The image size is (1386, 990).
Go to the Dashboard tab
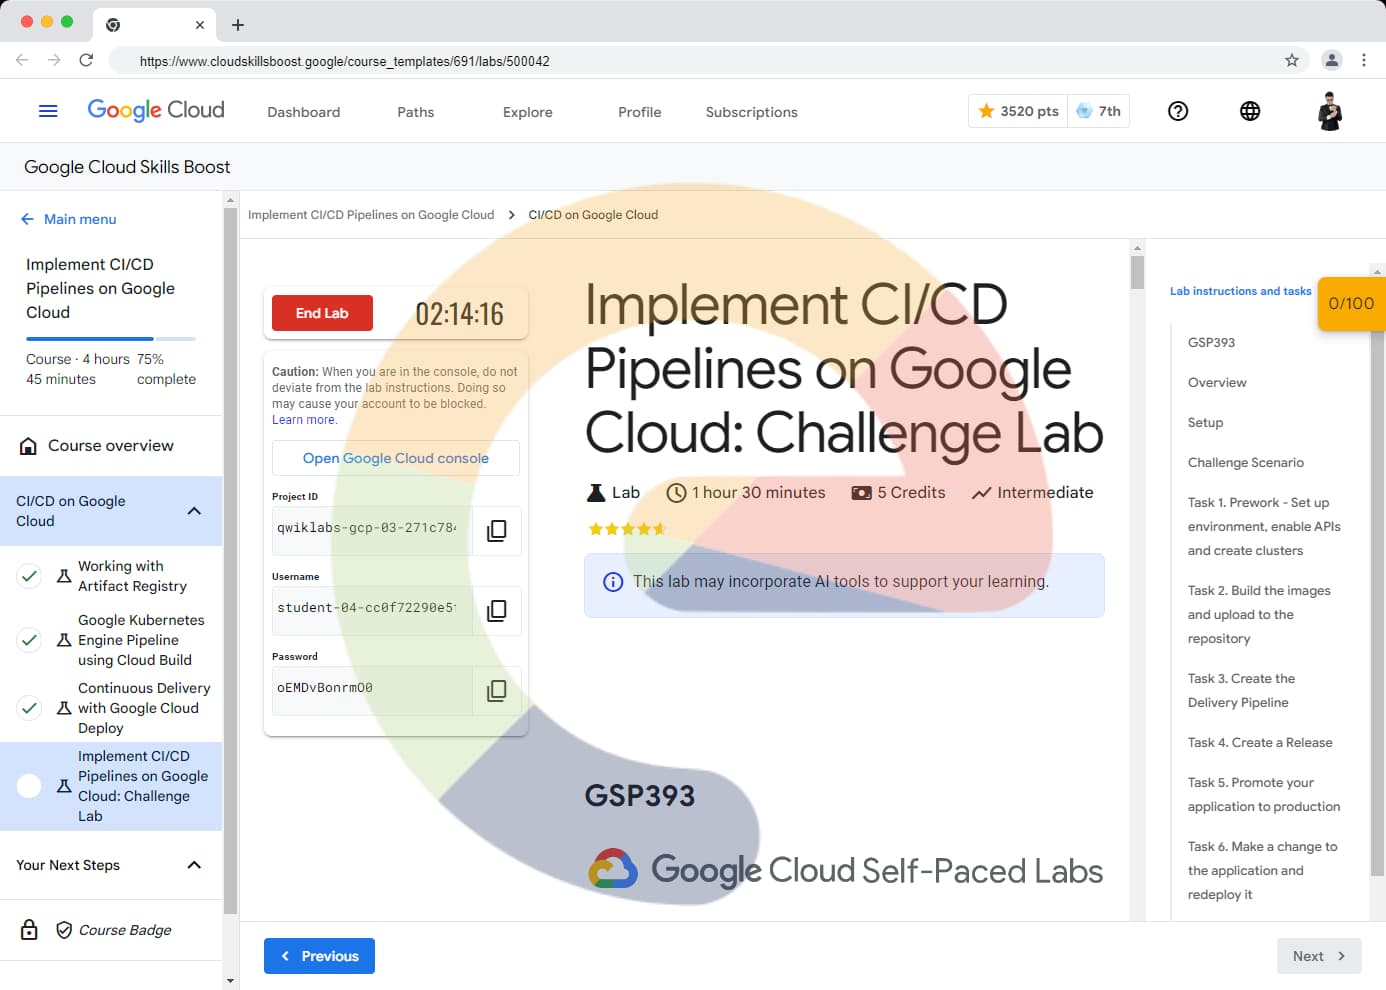[x=303, y=112]
